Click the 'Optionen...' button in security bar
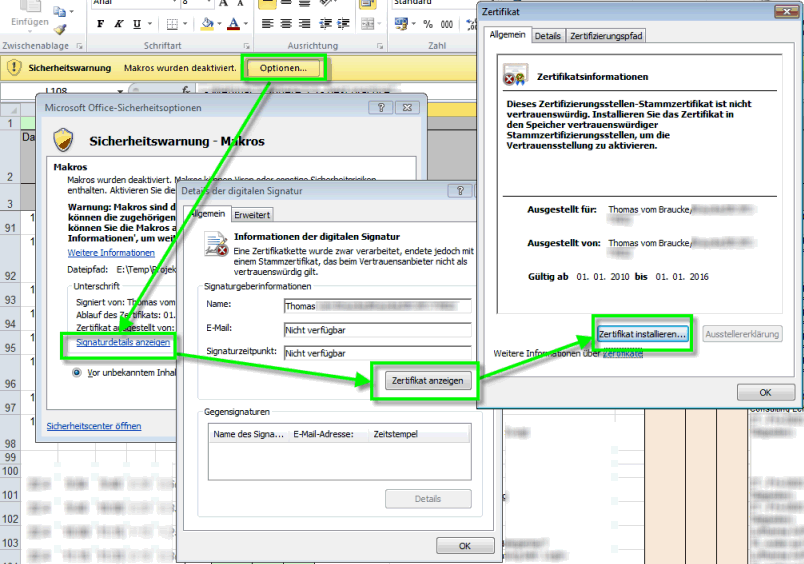 [x=284, y=68]
